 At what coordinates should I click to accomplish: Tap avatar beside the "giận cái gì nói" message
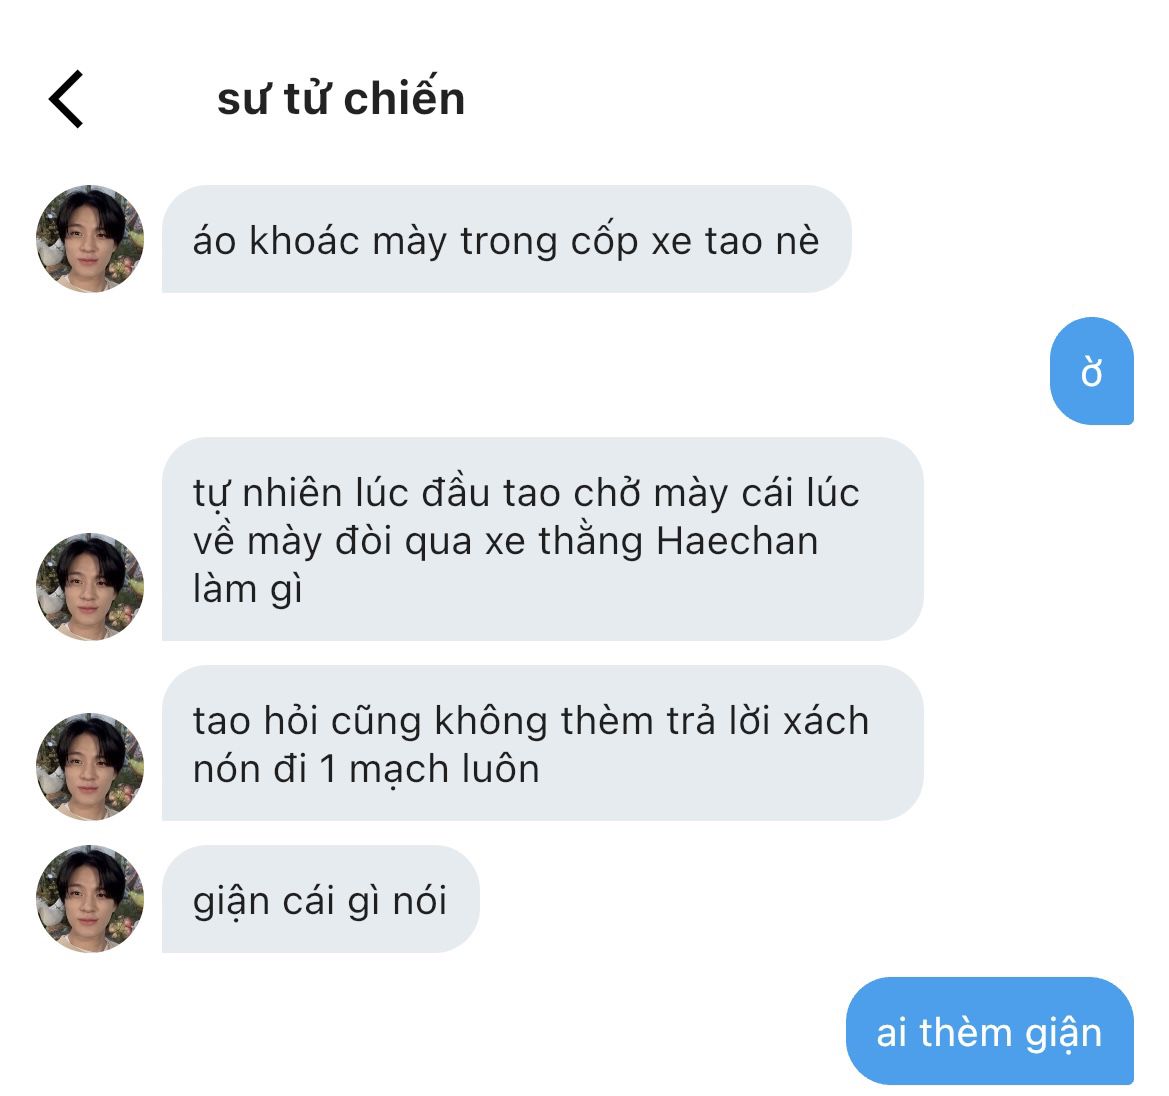coord(90,898)
